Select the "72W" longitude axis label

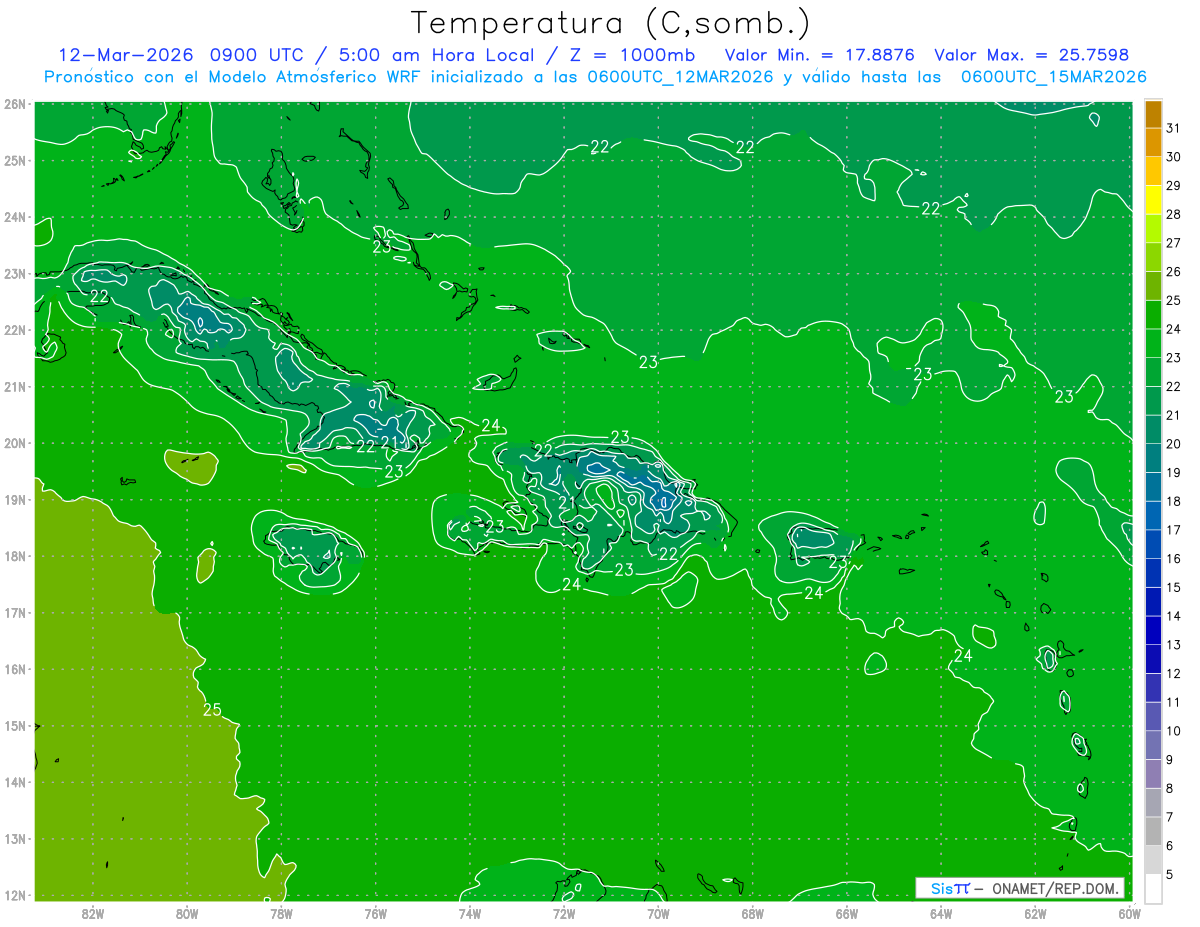coord(564,913)
